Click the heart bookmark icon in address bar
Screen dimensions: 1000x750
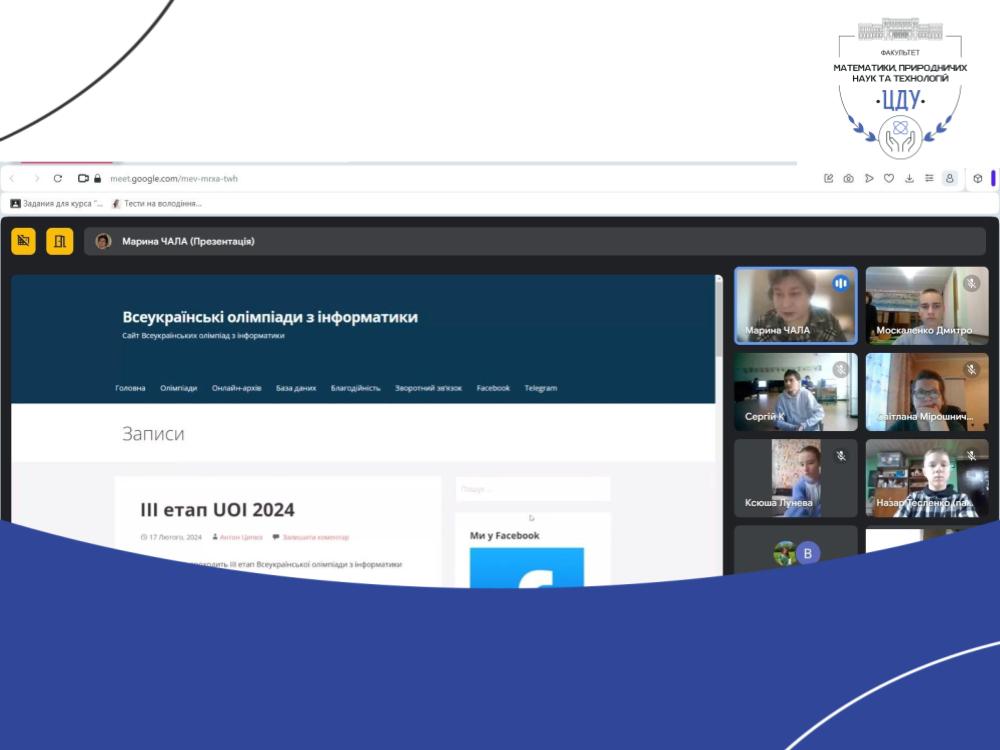point(888,179)
